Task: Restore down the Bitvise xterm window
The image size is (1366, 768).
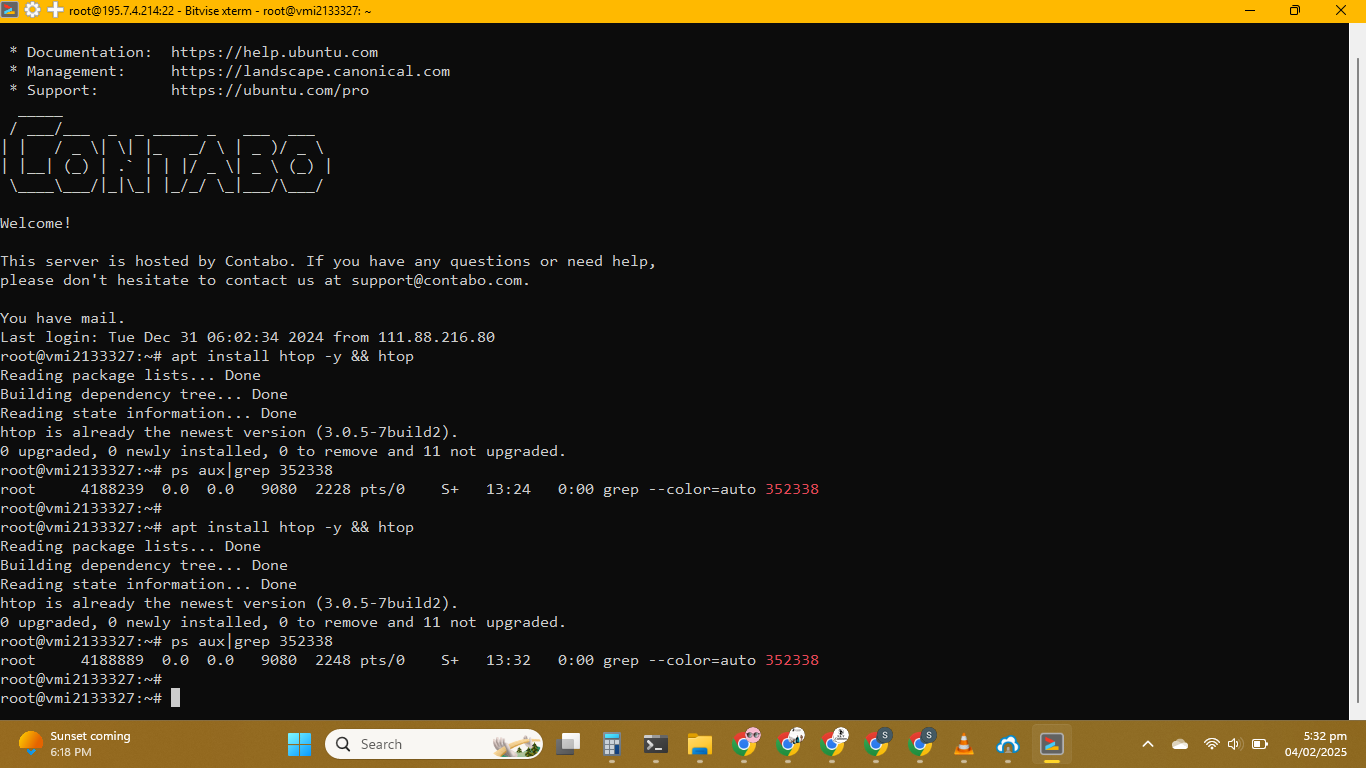Action: coord(1295,10)
